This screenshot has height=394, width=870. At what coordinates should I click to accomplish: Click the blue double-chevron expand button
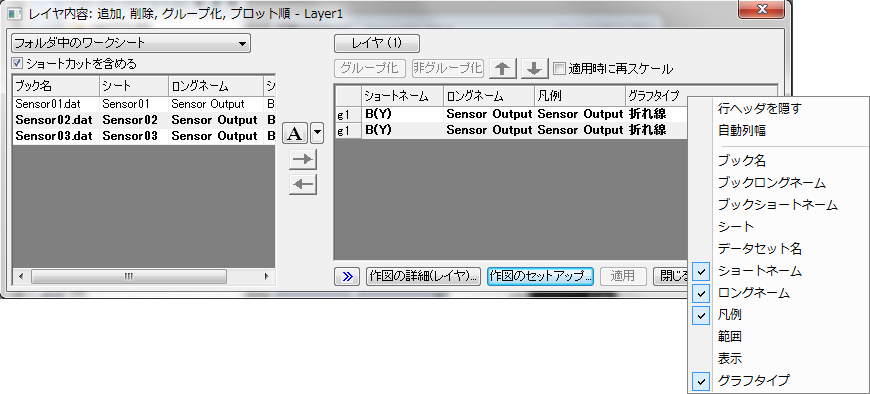(347, 276)
